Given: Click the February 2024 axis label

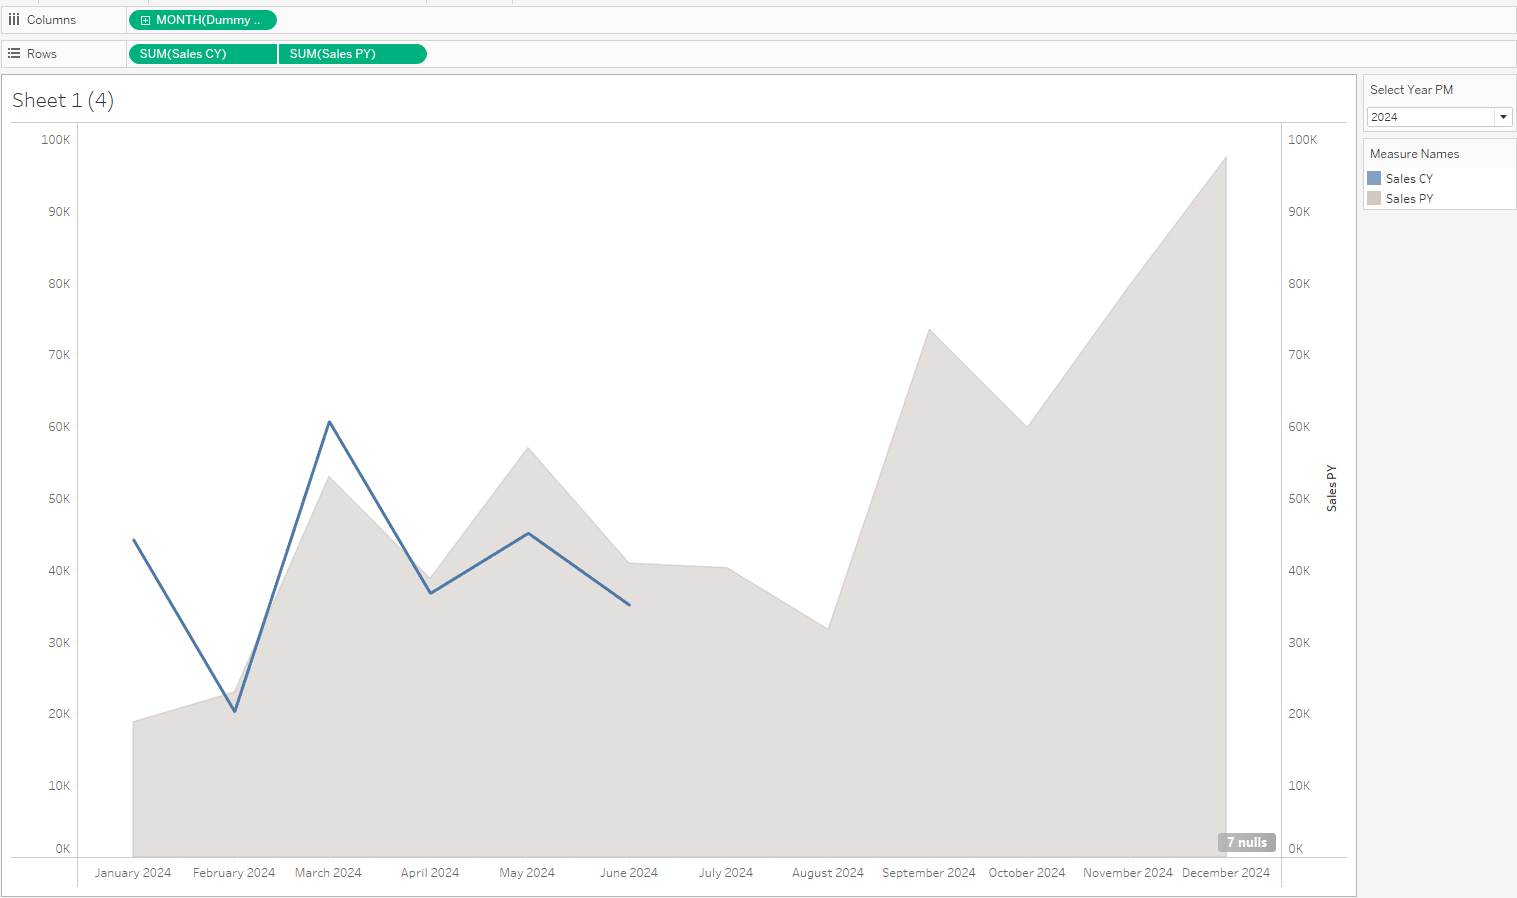Looking at the screenshot, I should [234, 873].
